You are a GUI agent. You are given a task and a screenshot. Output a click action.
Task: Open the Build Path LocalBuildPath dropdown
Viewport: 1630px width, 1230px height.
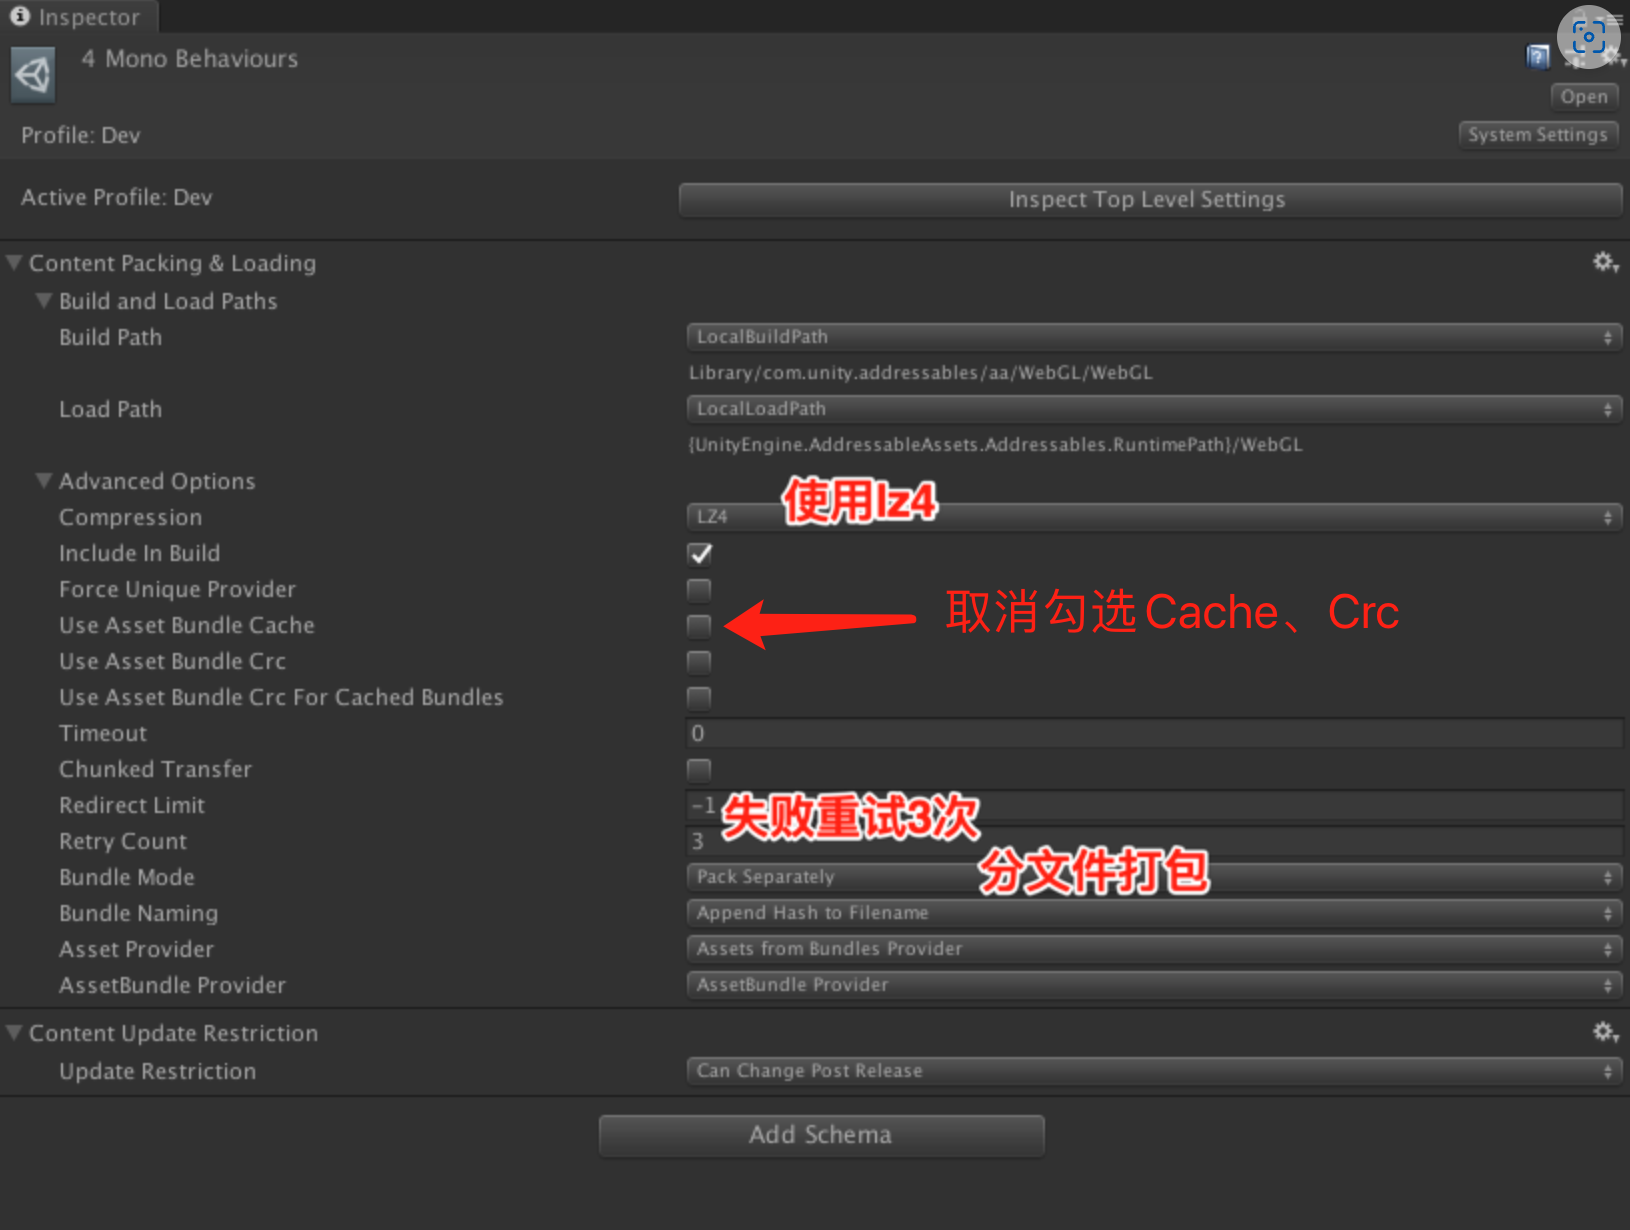coord(1153,337)
